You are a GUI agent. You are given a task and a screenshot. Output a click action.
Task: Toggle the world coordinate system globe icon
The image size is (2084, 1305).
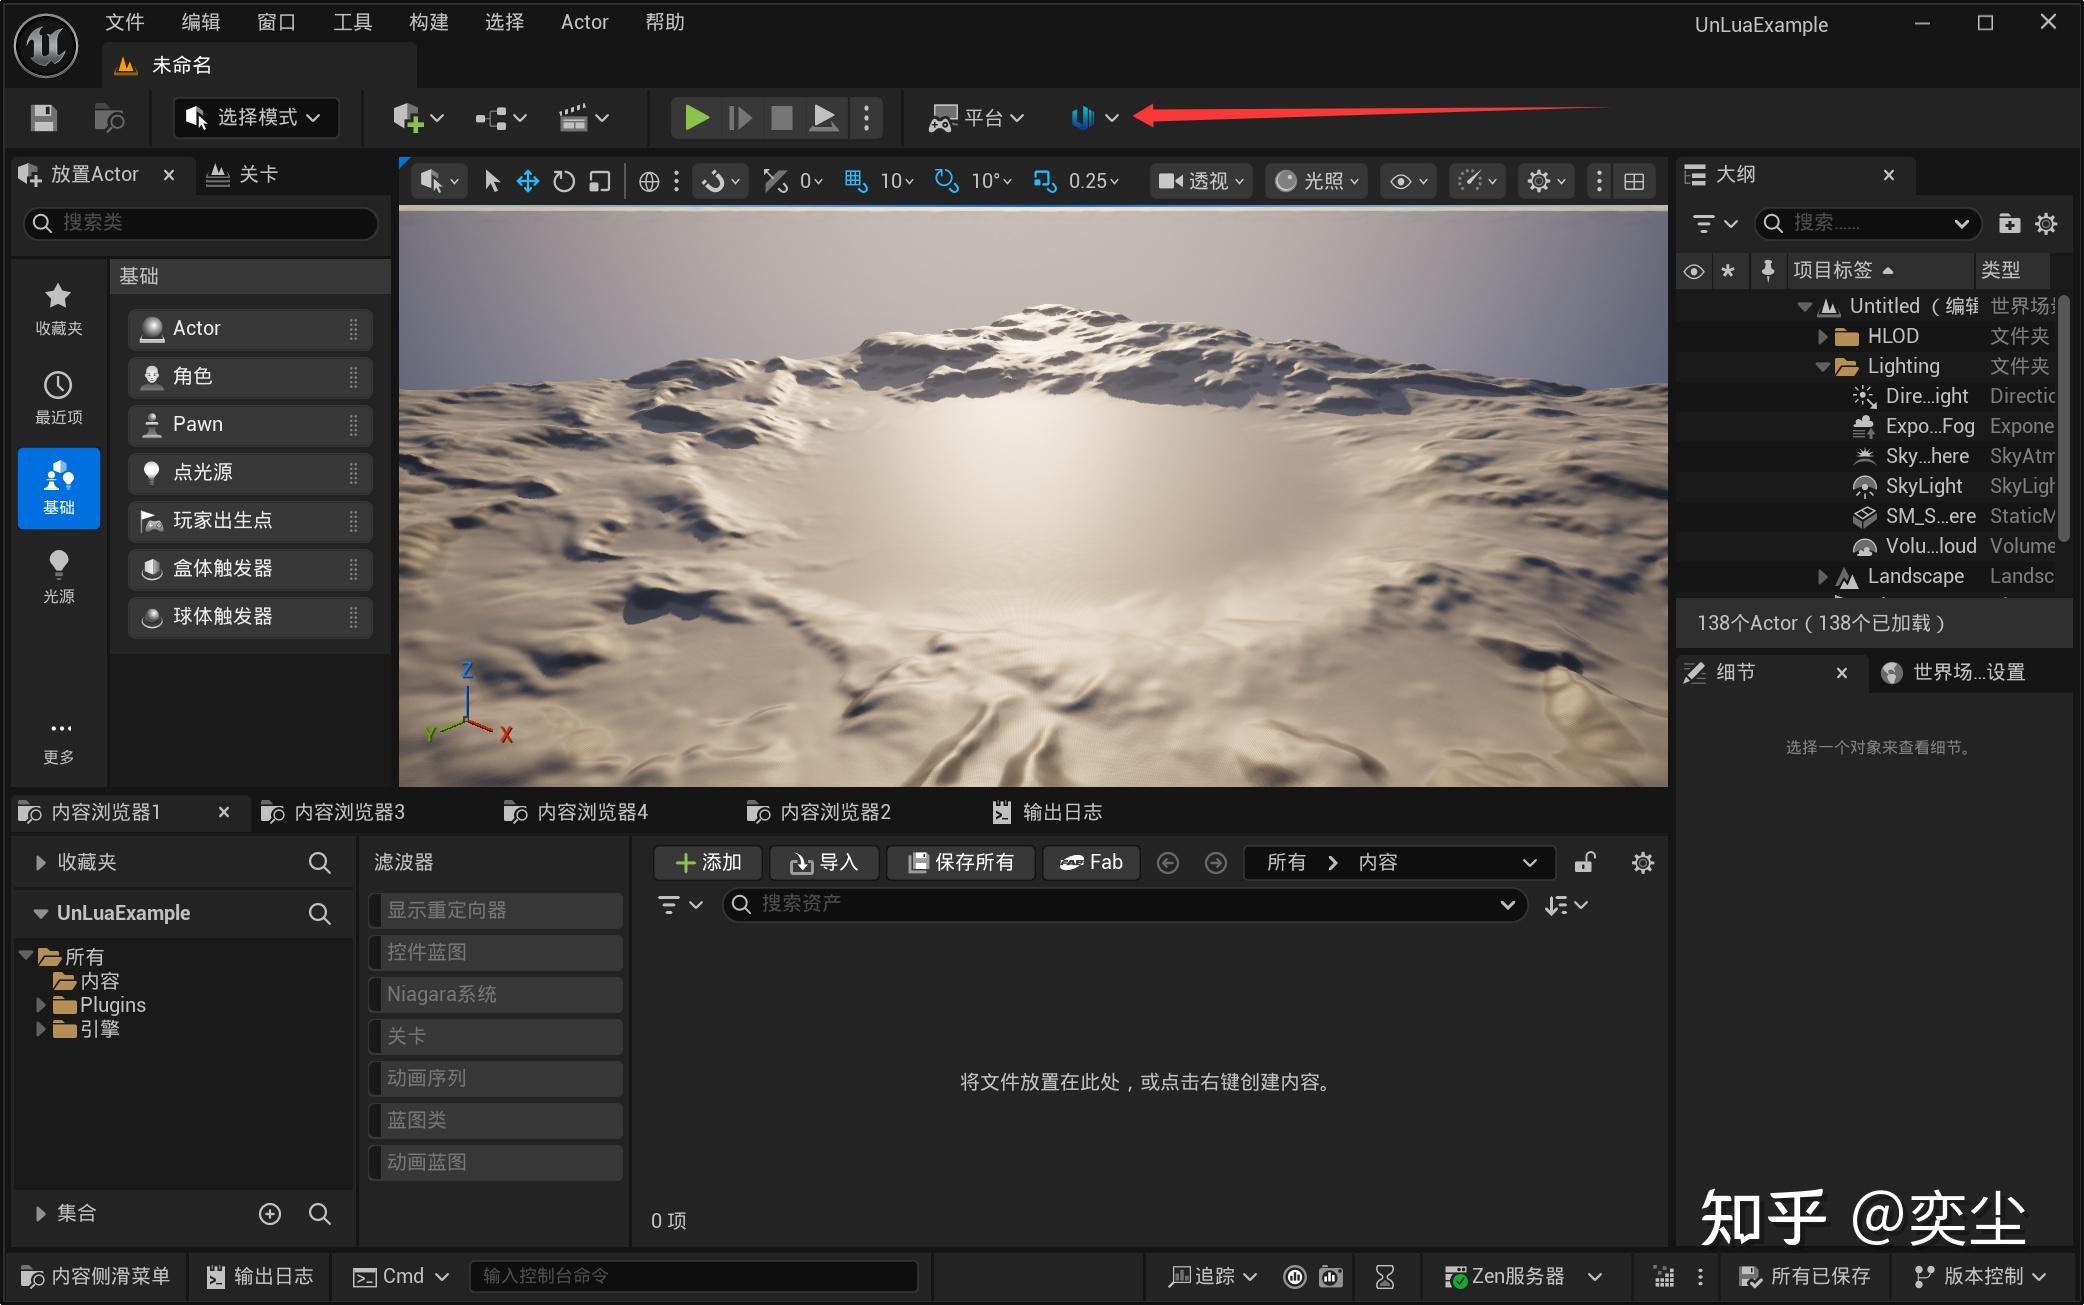coord(649,181)
